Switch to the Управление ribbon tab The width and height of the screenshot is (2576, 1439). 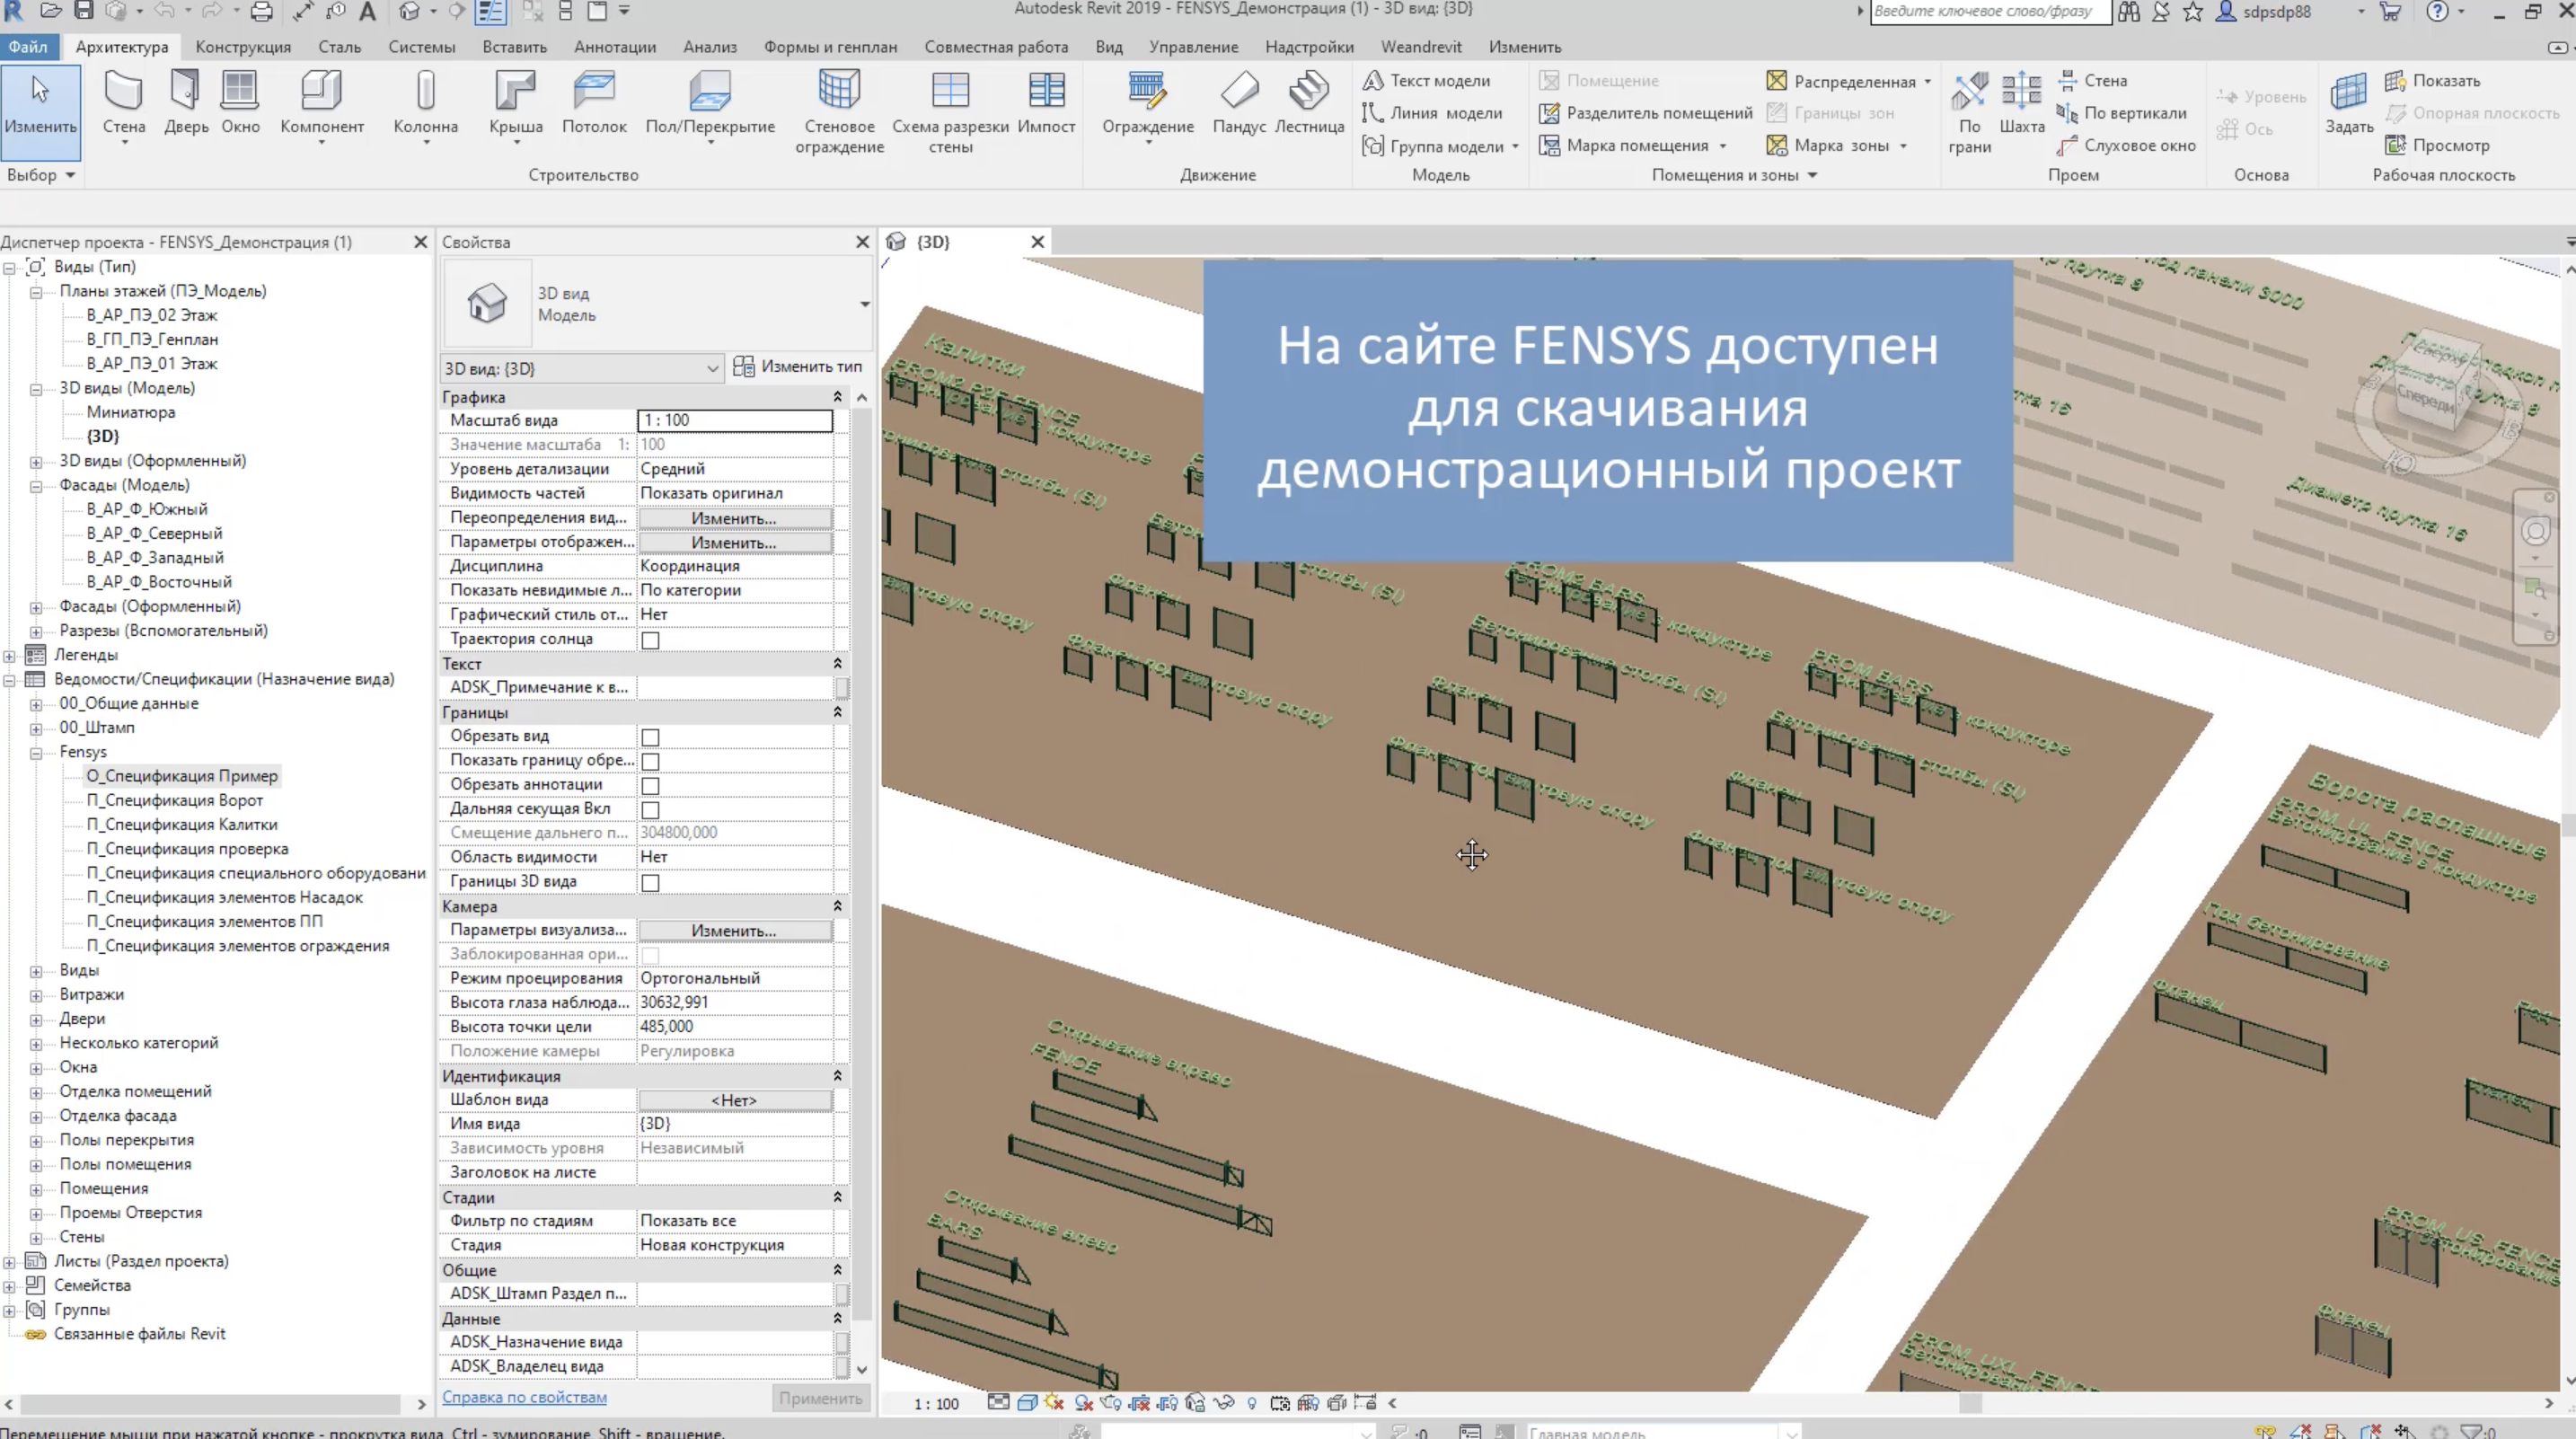[1193, 47]
